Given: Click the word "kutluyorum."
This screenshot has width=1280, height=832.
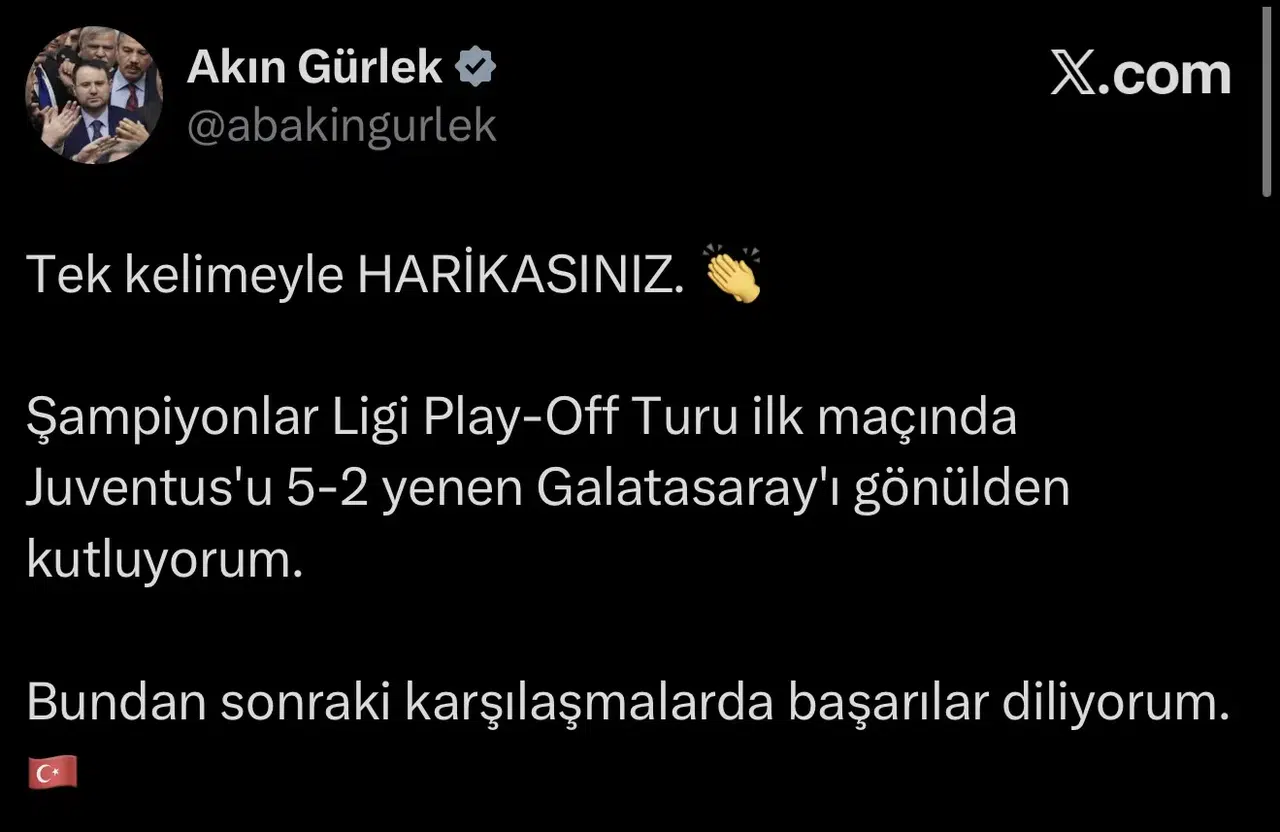Looking at the screenshot, I should pyautogui.click(x=164, y=561).
